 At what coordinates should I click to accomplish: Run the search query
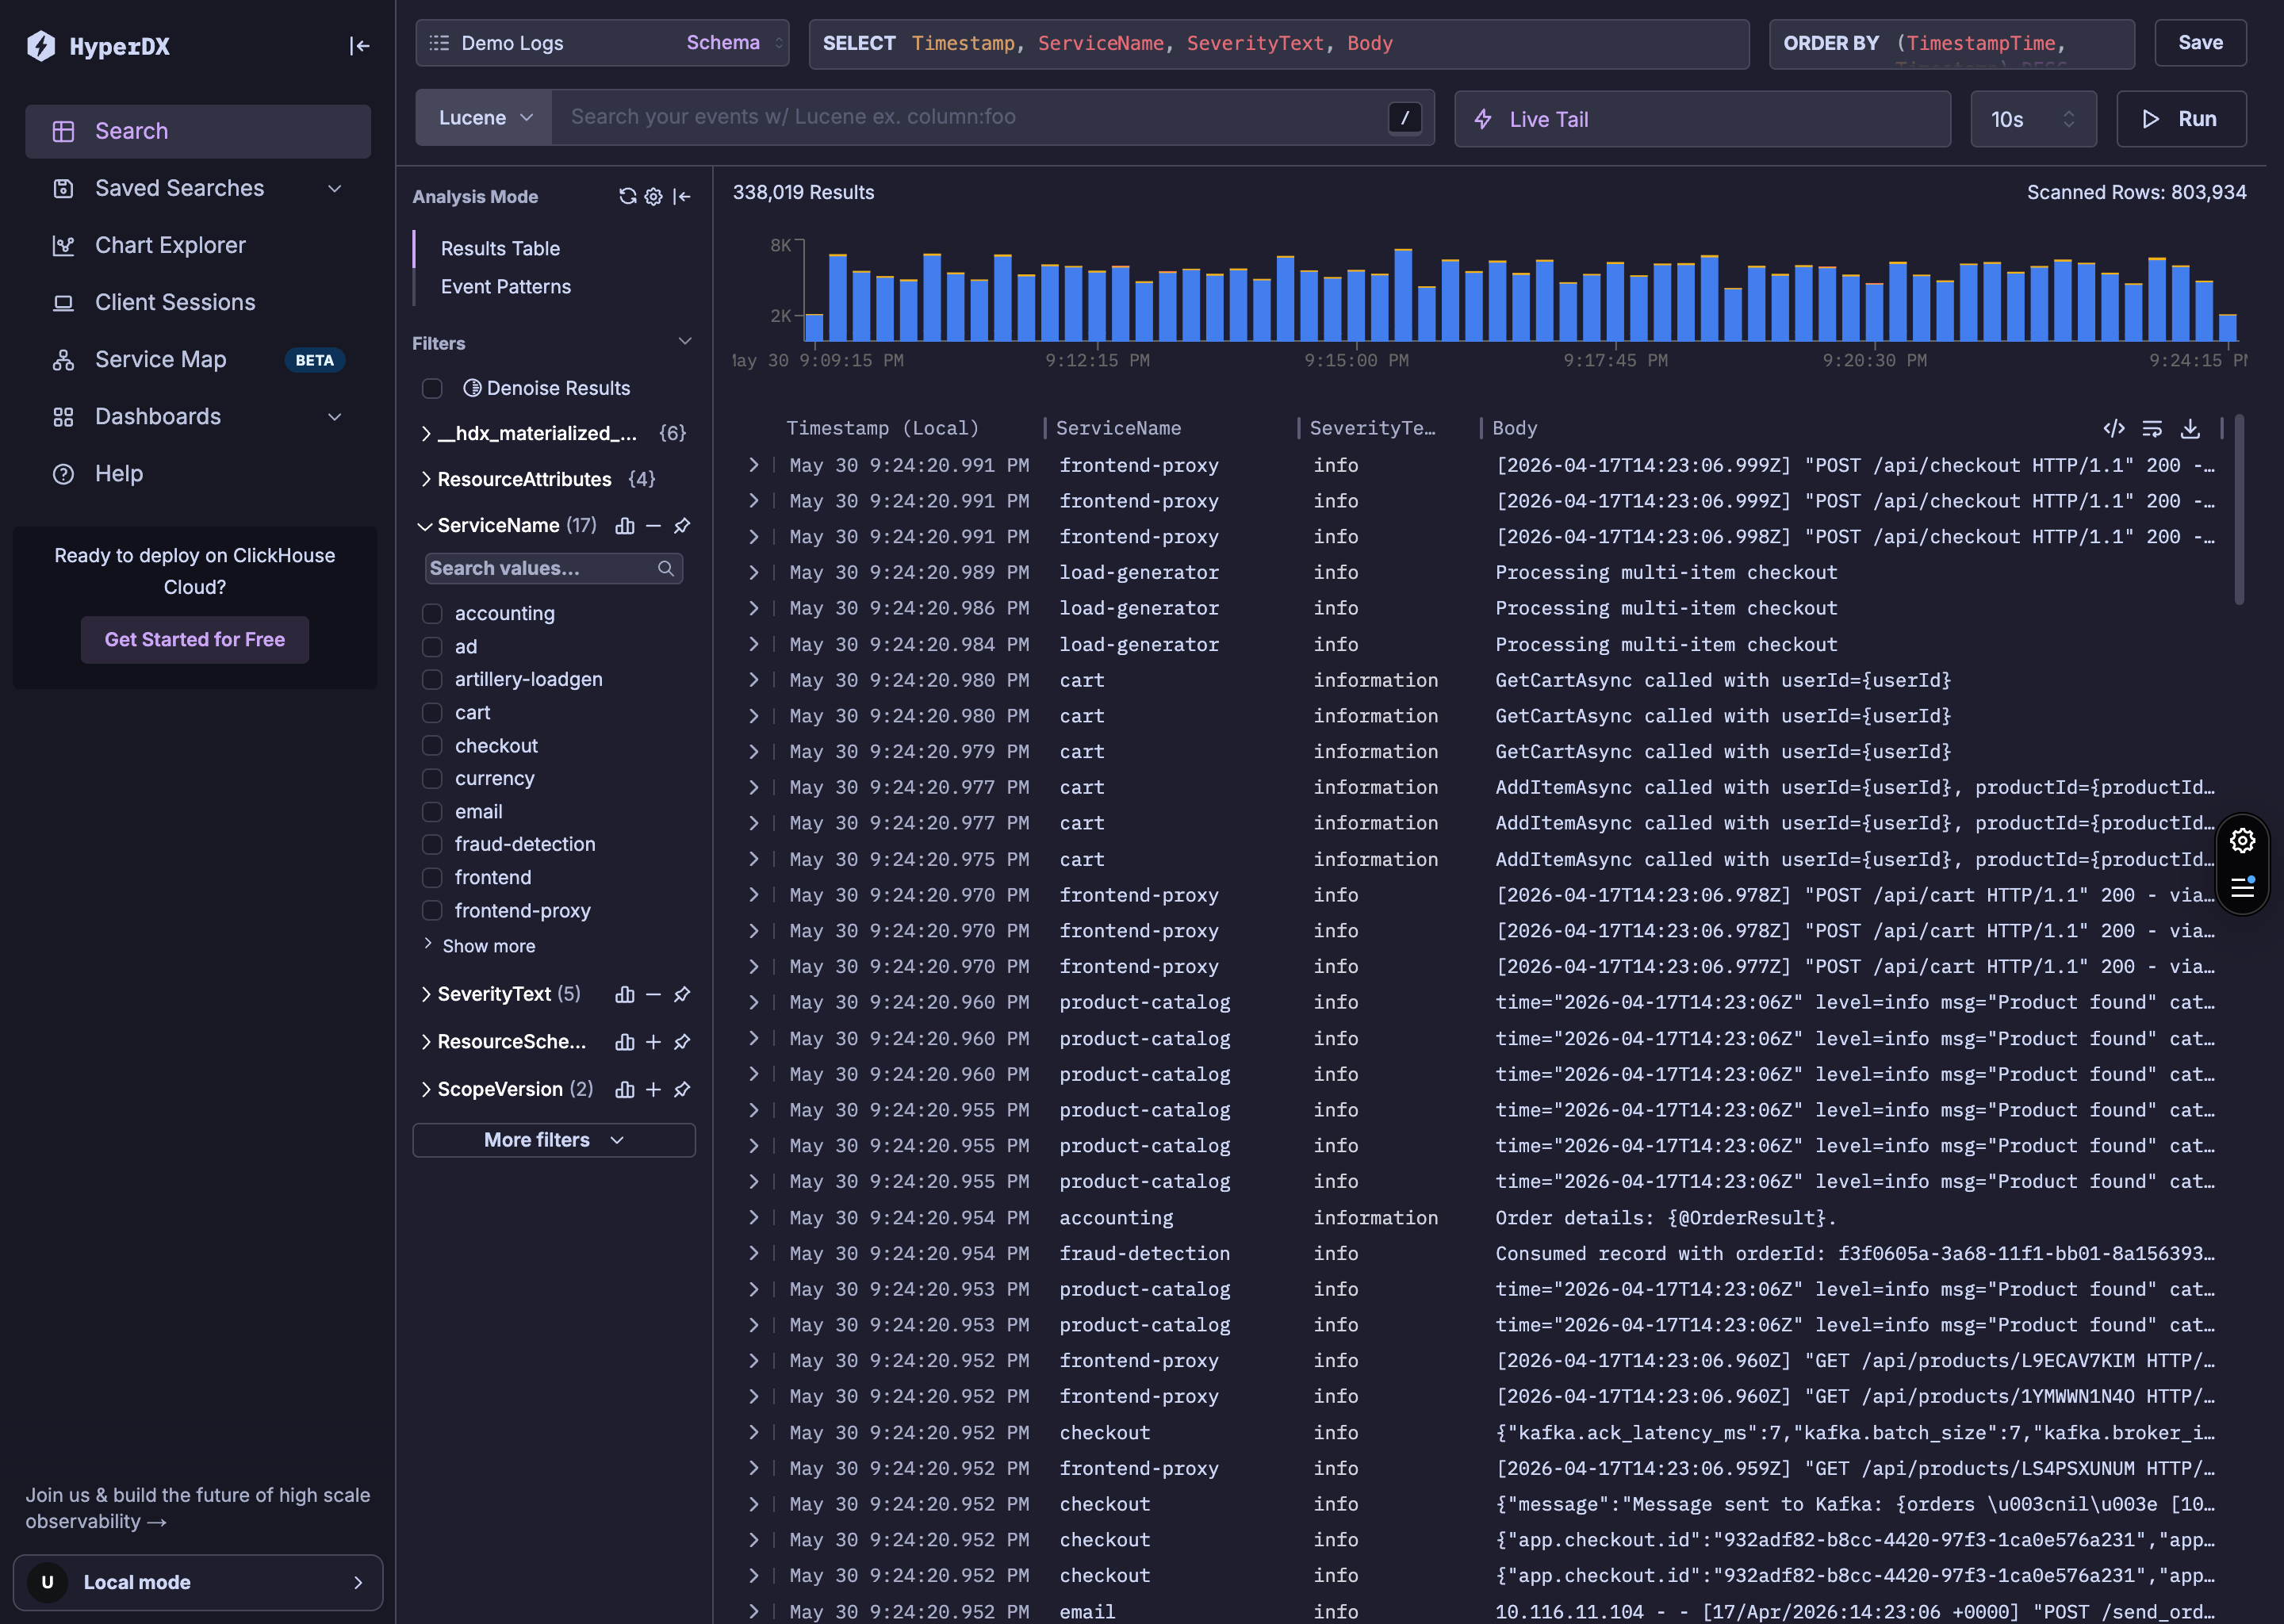click(x=2181, y=119)
